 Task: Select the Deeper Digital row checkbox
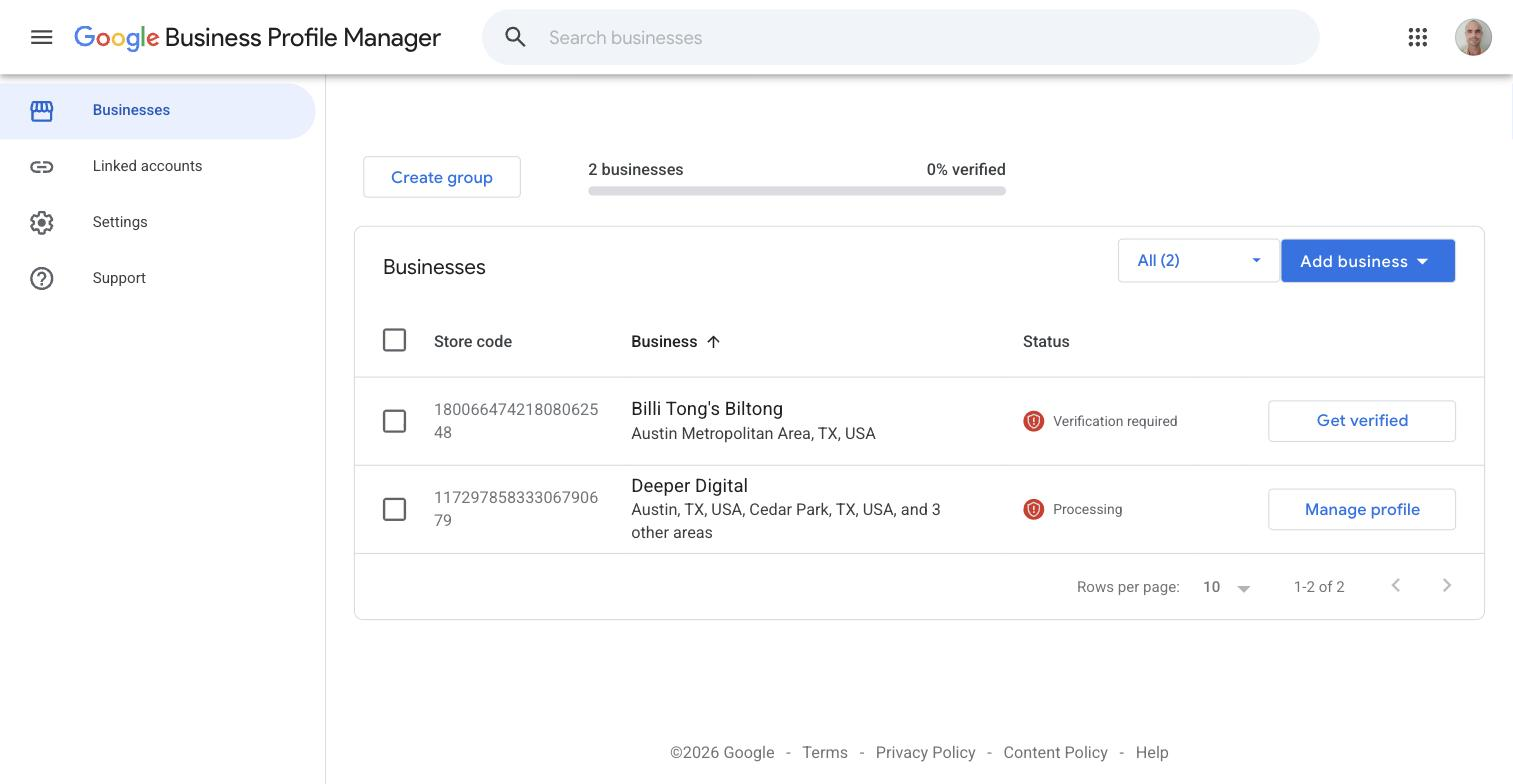point(394,509)
